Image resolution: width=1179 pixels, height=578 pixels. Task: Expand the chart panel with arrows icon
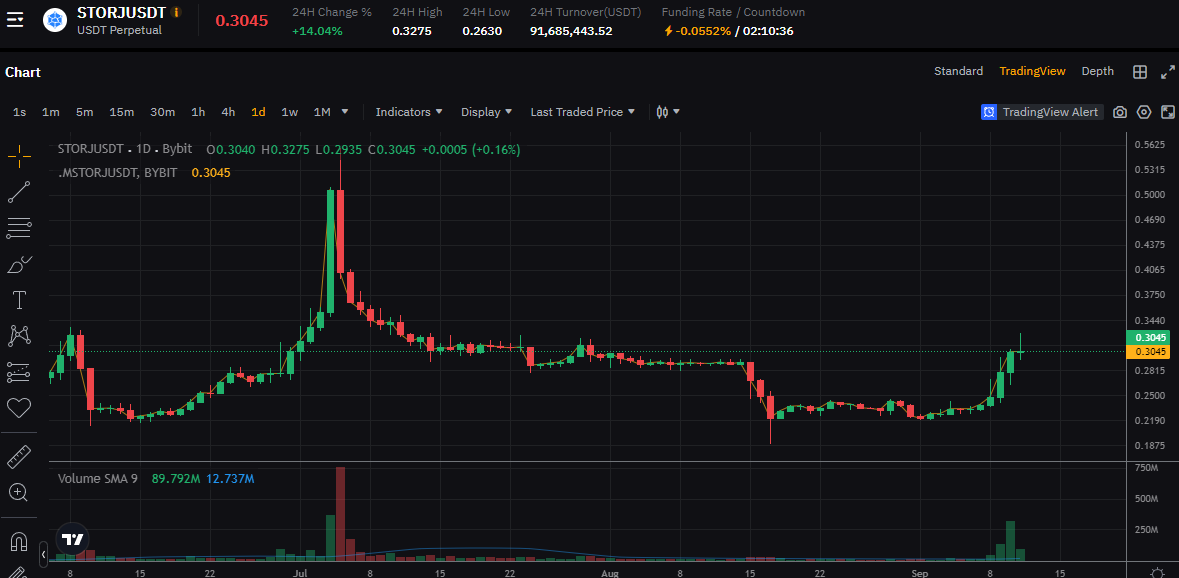tap(1168, 71)
